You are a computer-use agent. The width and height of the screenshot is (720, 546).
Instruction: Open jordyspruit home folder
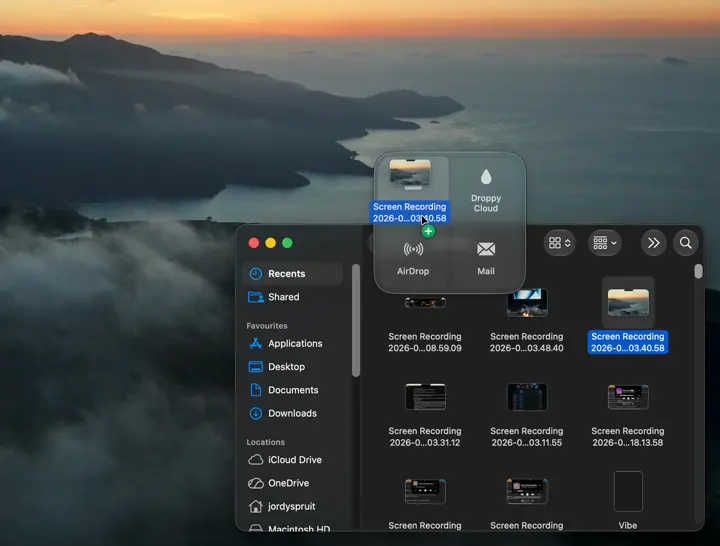click(x=292, y=507)
